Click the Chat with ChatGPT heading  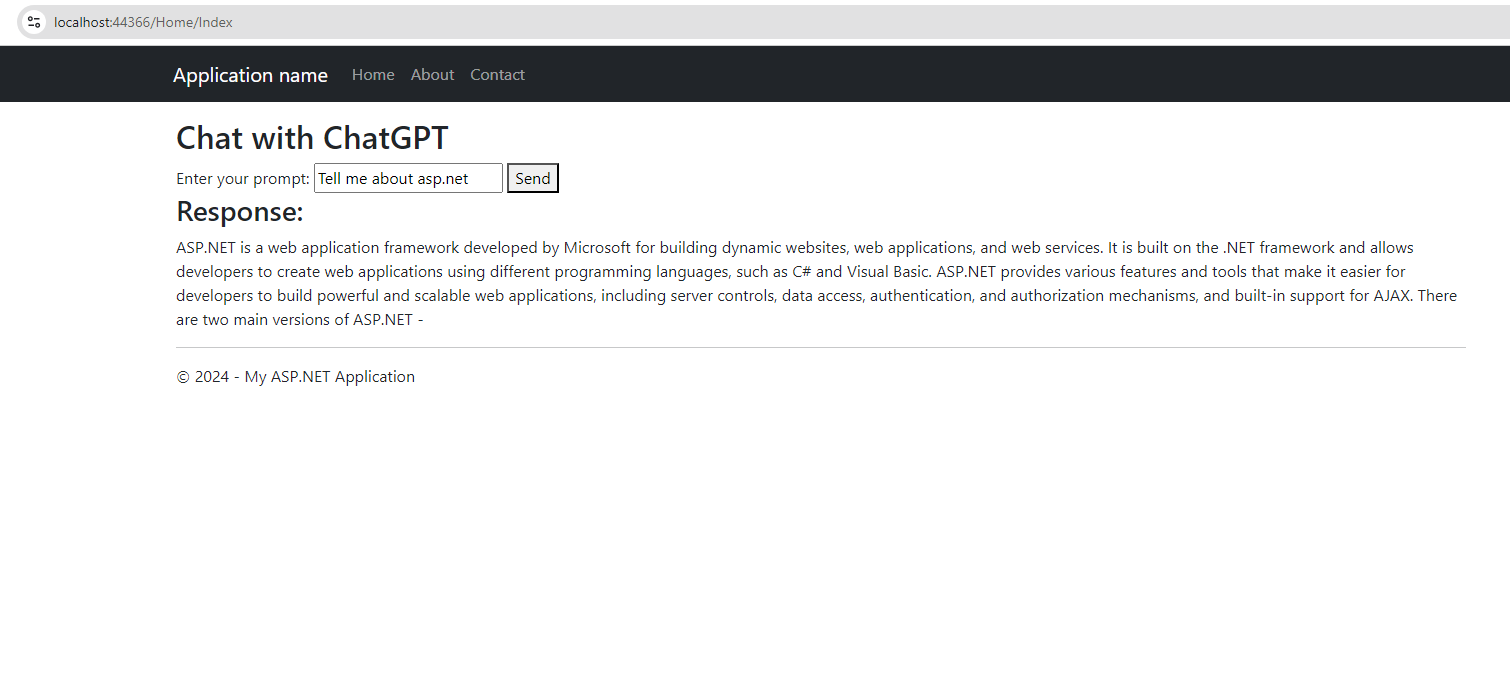[312, 138]
